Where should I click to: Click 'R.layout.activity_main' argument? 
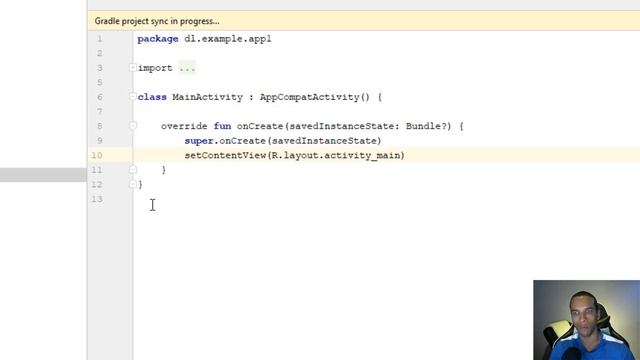pos(336,156)
